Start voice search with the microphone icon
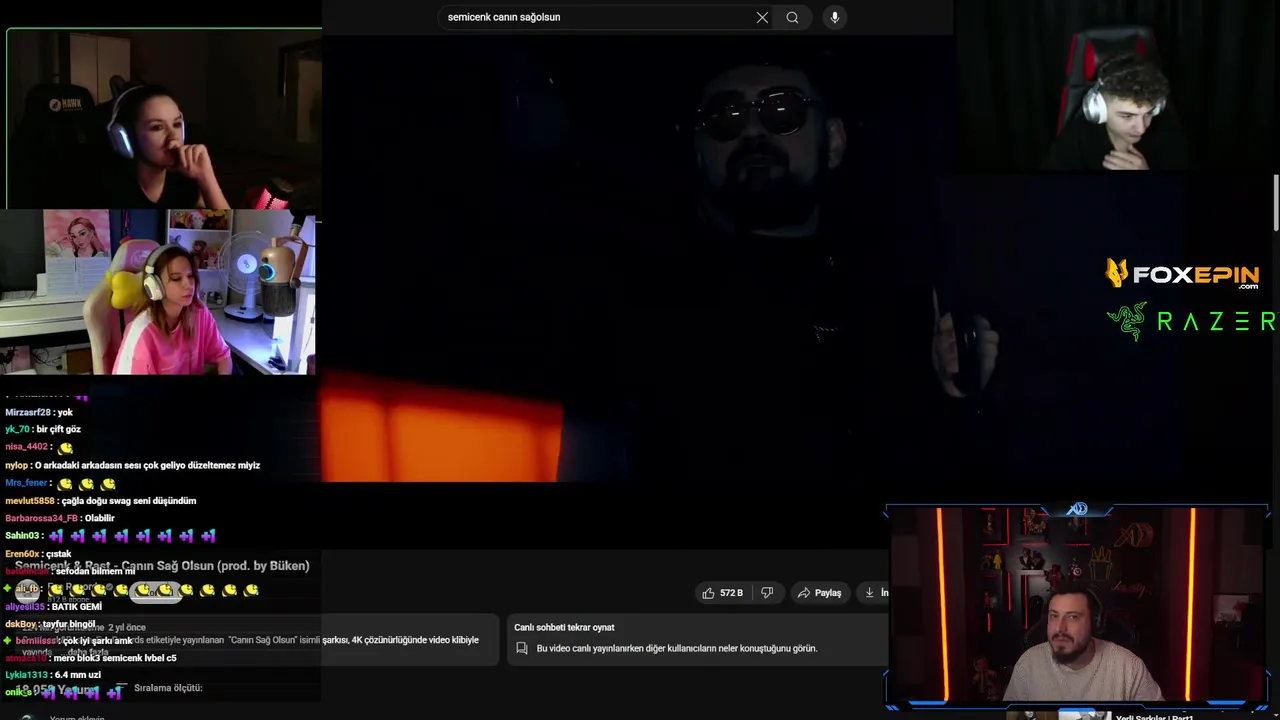 pos(834,17)
